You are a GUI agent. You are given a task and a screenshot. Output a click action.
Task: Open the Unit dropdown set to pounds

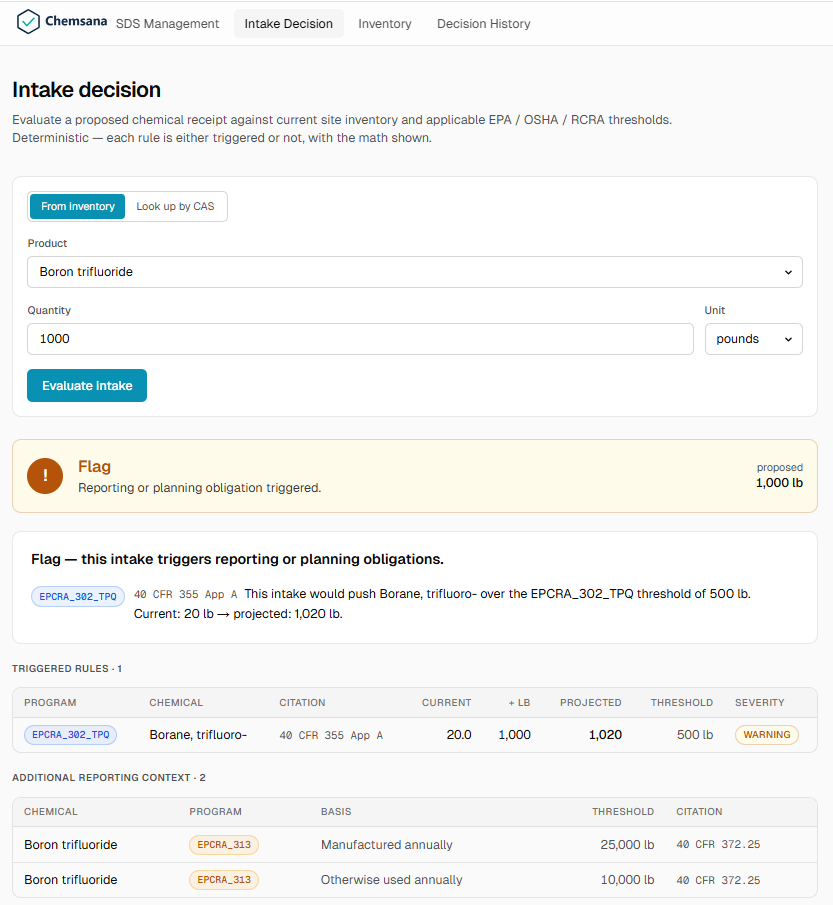point(753,339)
